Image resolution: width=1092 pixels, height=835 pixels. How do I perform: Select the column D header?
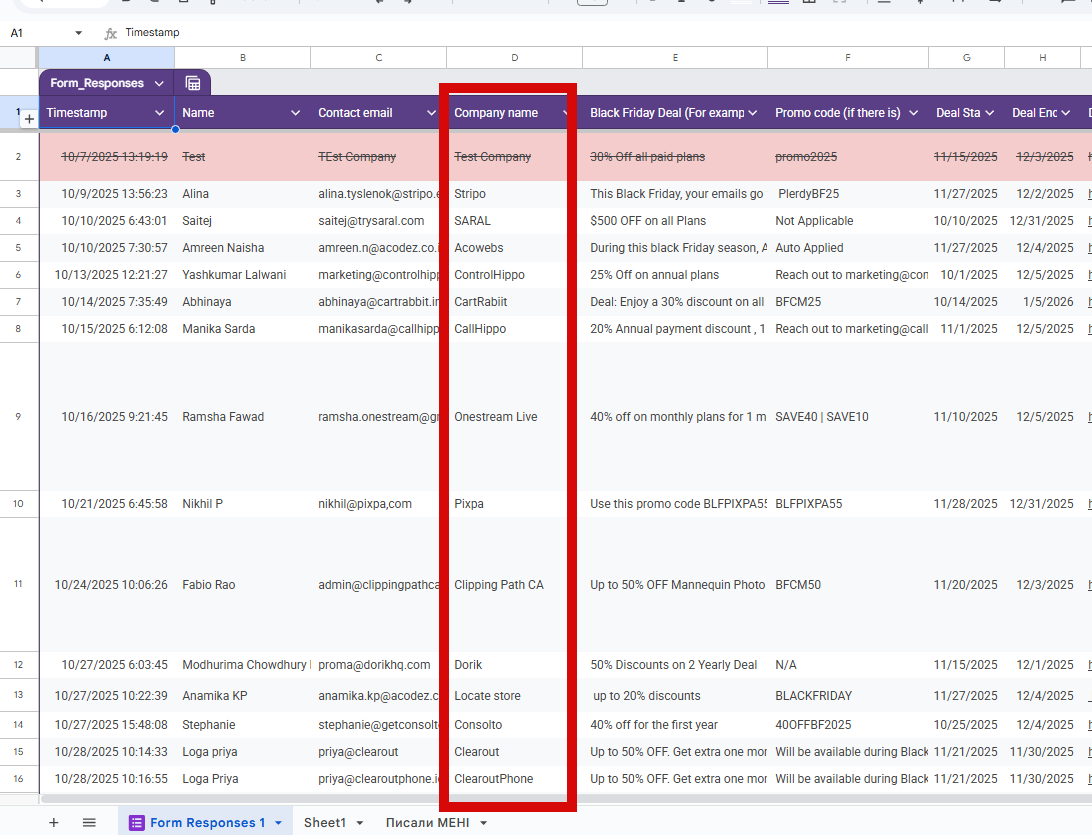514,58
